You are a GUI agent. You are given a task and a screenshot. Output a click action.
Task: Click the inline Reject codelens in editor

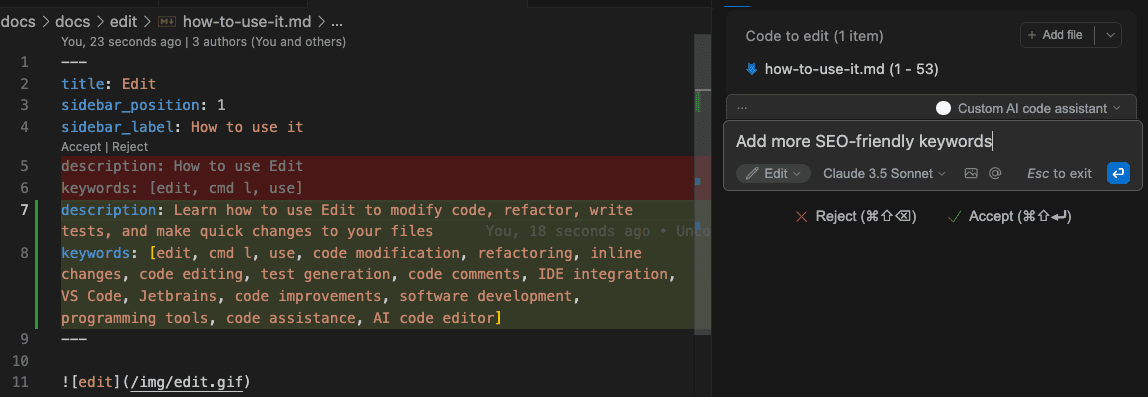[x=130, y=146]
